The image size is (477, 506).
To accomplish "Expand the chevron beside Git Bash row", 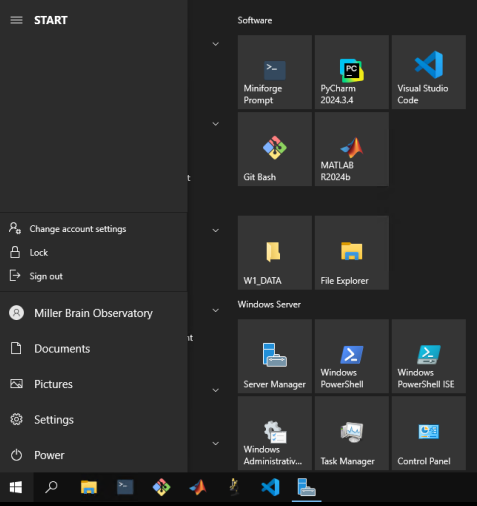I will pos(216,124).
